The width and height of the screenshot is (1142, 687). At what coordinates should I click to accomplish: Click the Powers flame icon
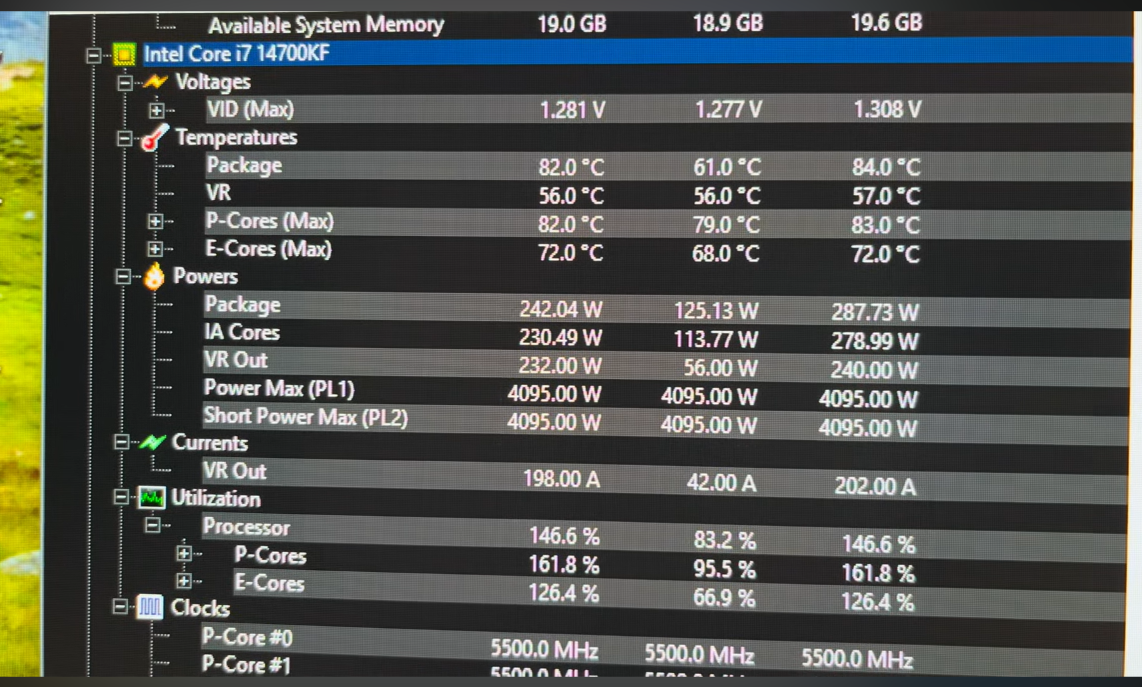click(154, 277)
